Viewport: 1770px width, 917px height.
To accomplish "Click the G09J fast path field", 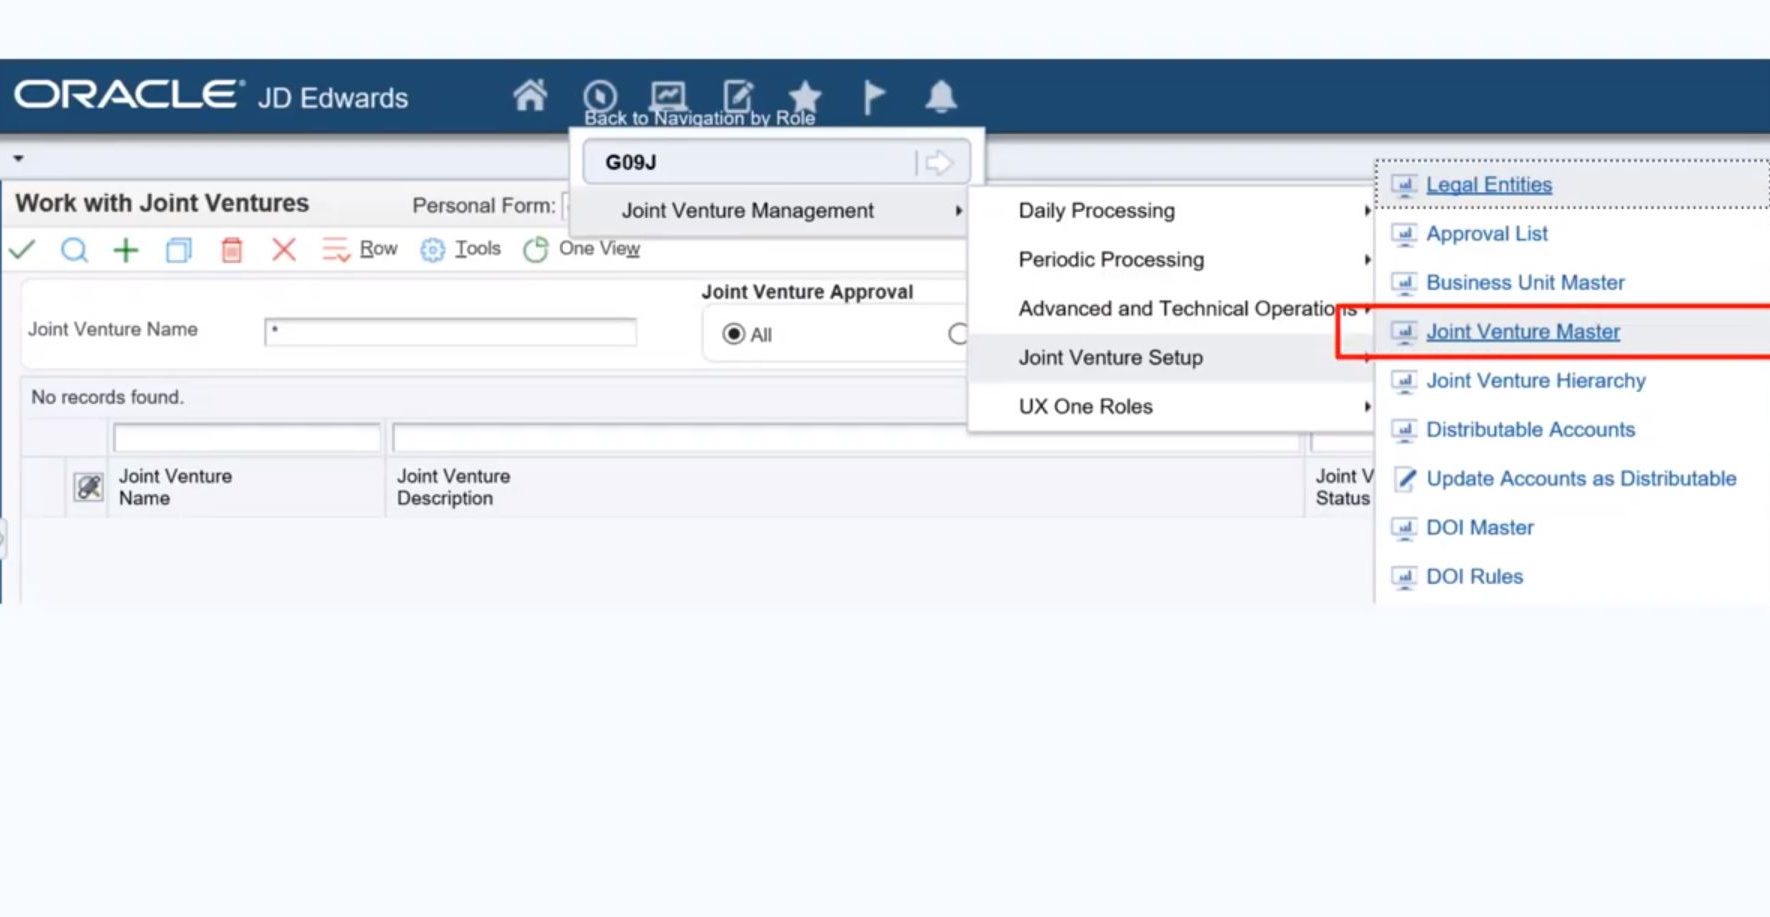I will [750, 162].
